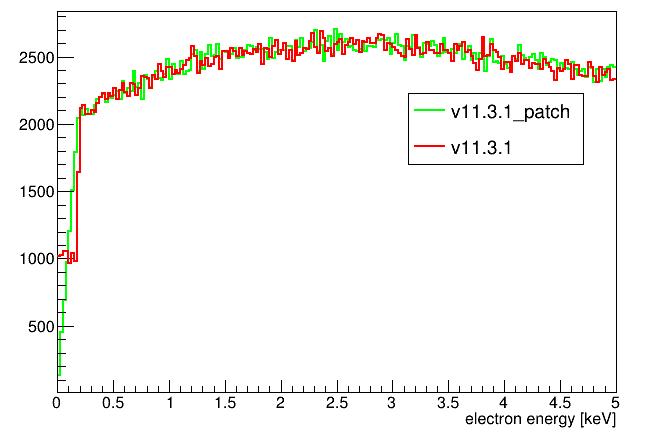Viewport: 650px width, 435px height.
Task: Click the red line sample in legend
Action: click(429, 146)
